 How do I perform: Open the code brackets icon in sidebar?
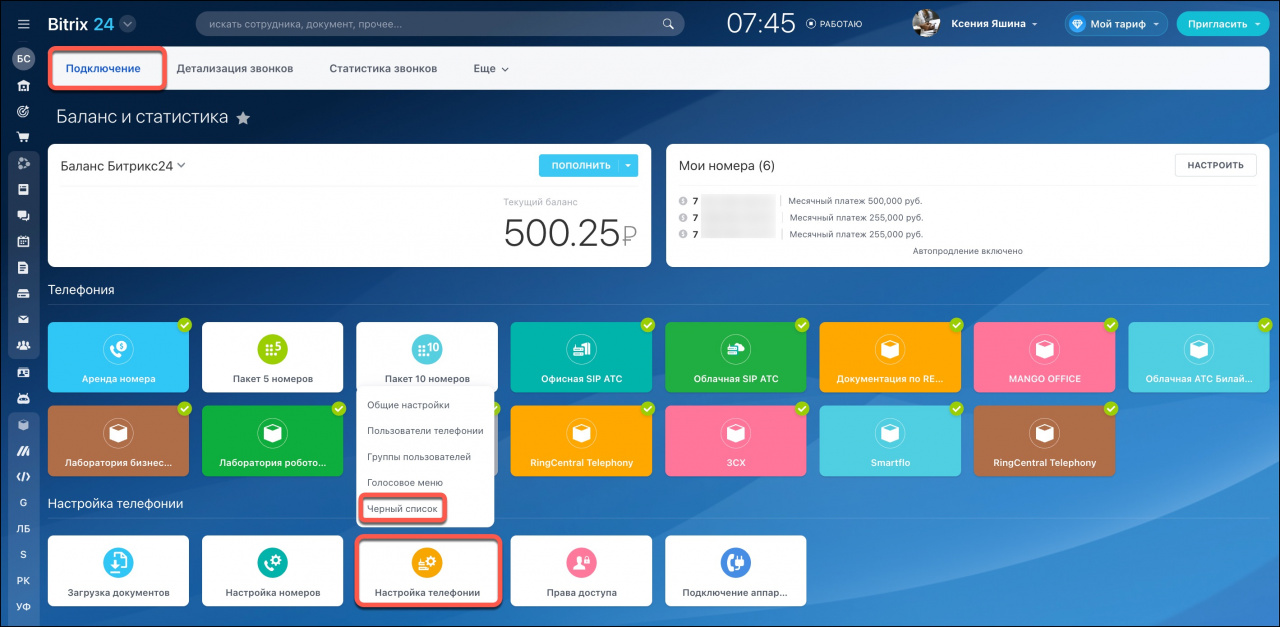tap(24, 476)
